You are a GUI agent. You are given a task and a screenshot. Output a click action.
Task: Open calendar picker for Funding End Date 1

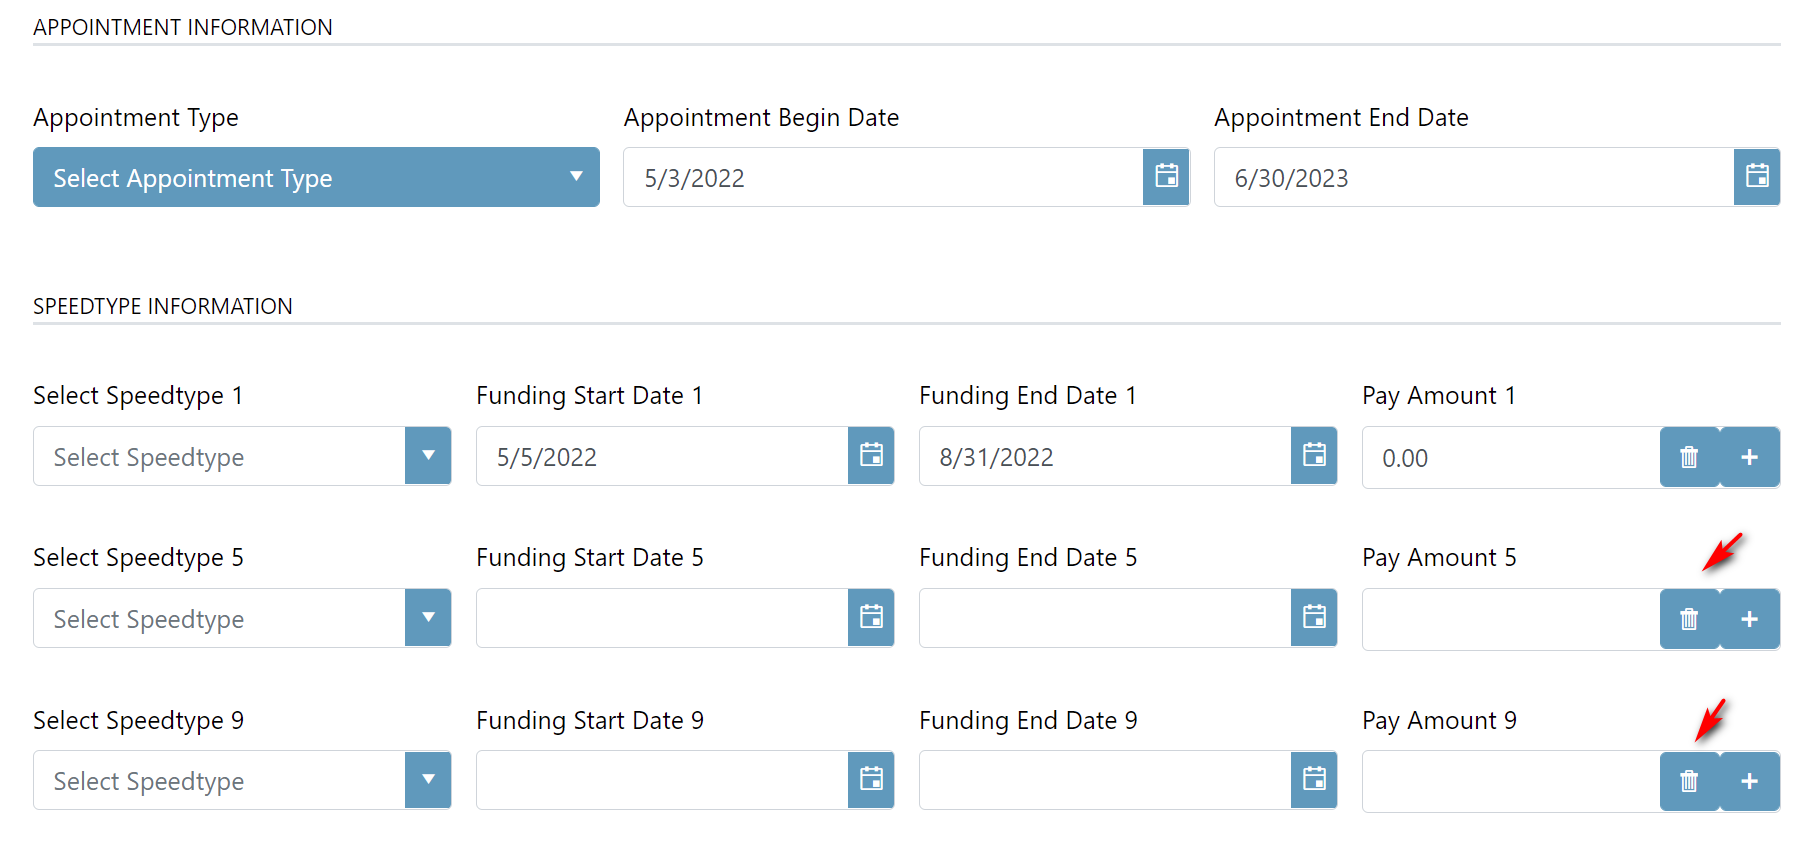pos(1314,456)
